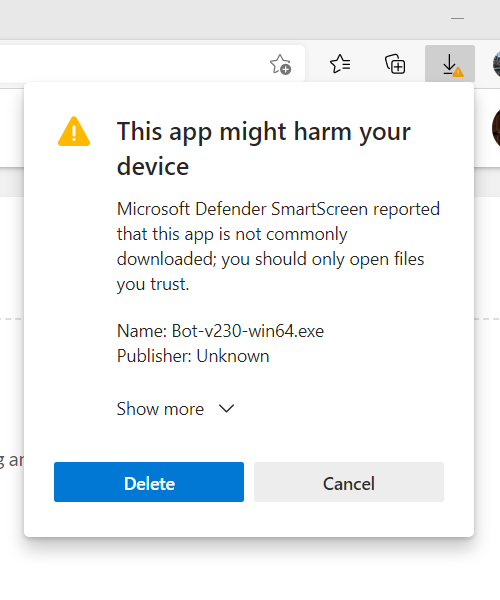Click the 'This app might harm your device' heading
Screen dimensions: 500x600
[x=264, y=148]
